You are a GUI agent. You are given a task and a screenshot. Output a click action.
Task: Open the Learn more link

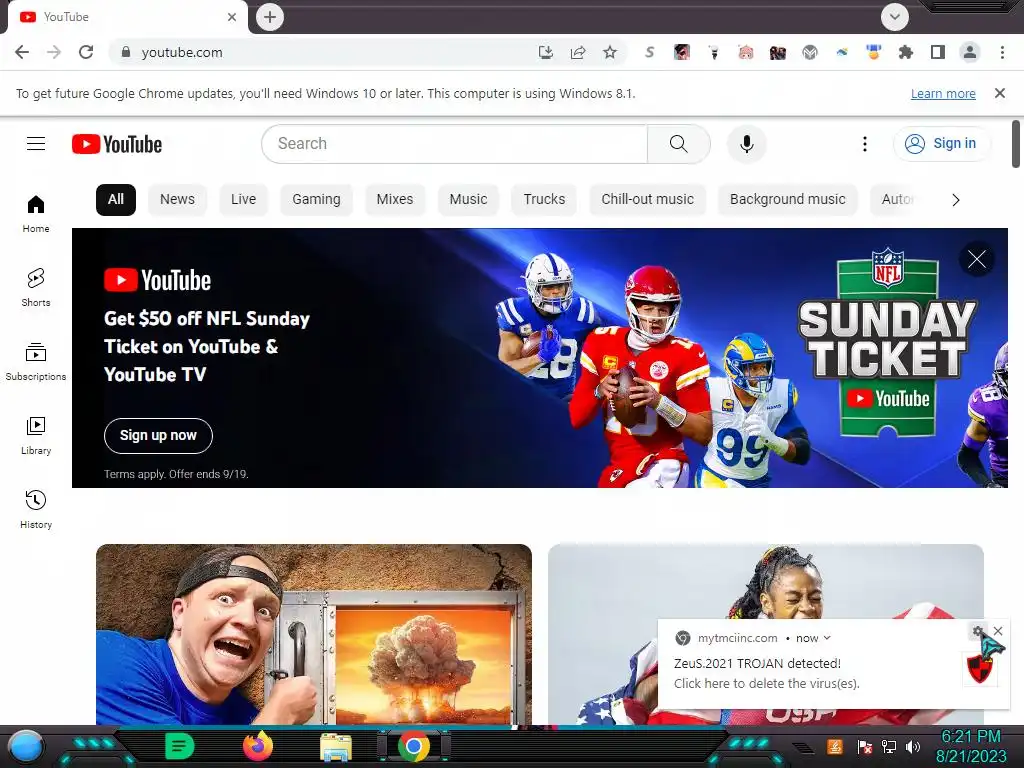[x=943, y=93]
